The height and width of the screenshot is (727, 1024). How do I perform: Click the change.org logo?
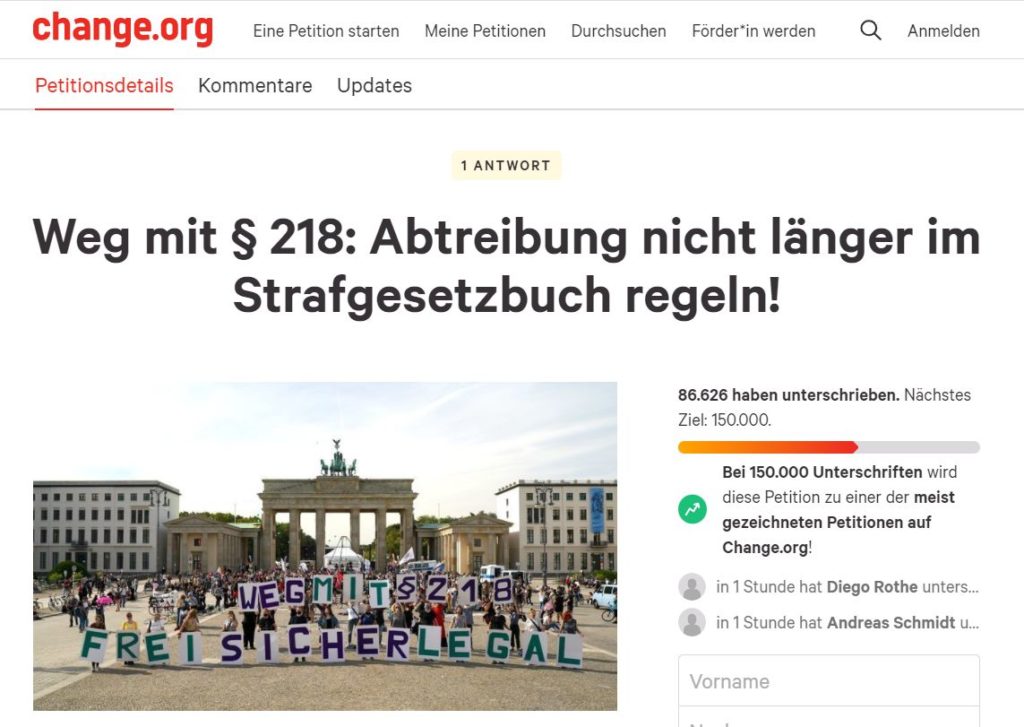pos(123,29)
